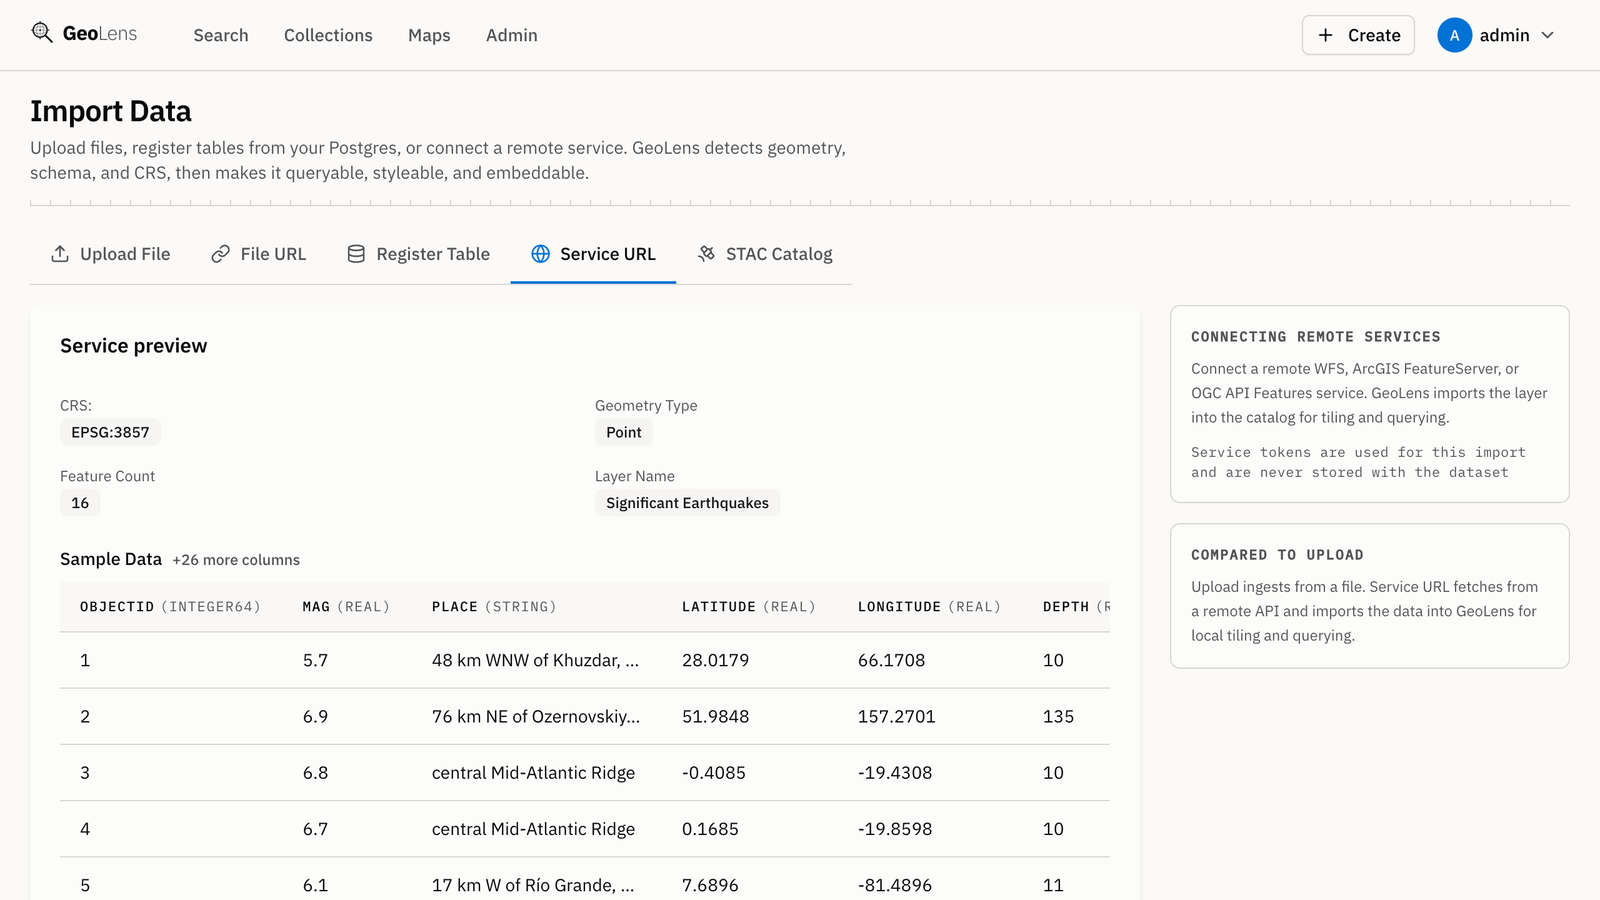Switch to the File URL tab
This screenshot has width=1600, height=900.
(x=258, y=254)
